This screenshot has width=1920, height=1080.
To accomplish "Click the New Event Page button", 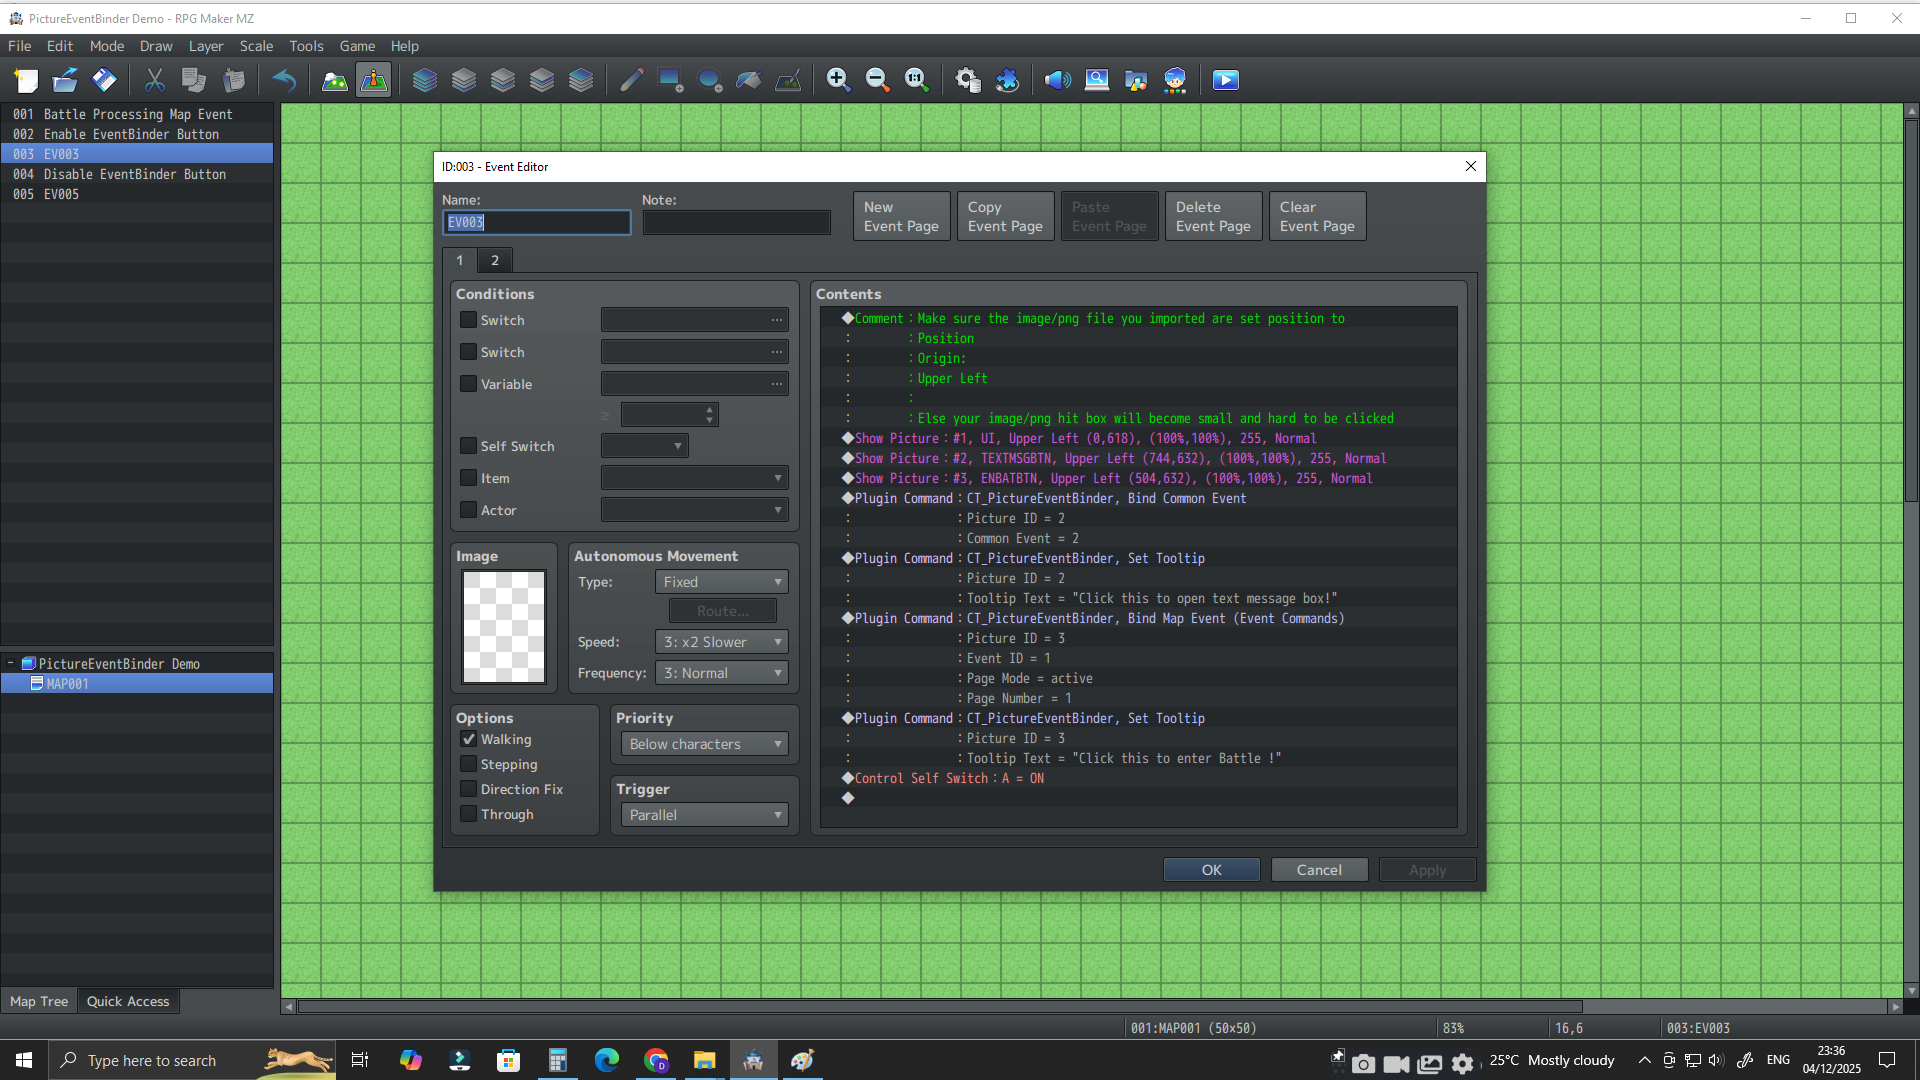I will tap(901, 216).
